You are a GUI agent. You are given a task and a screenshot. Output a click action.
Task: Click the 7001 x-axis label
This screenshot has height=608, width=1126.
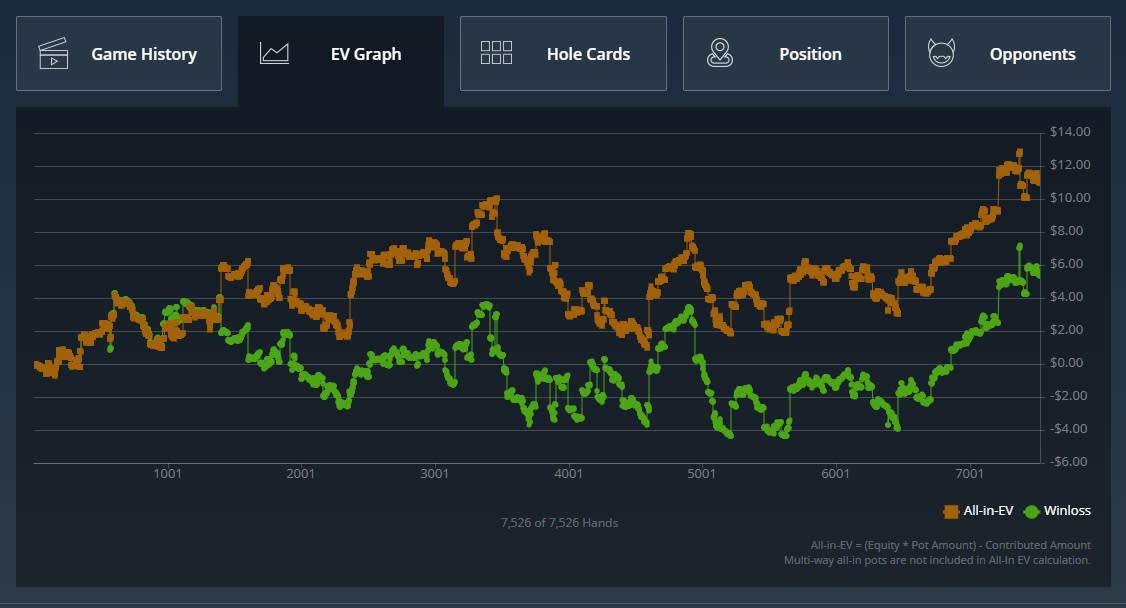969,473
